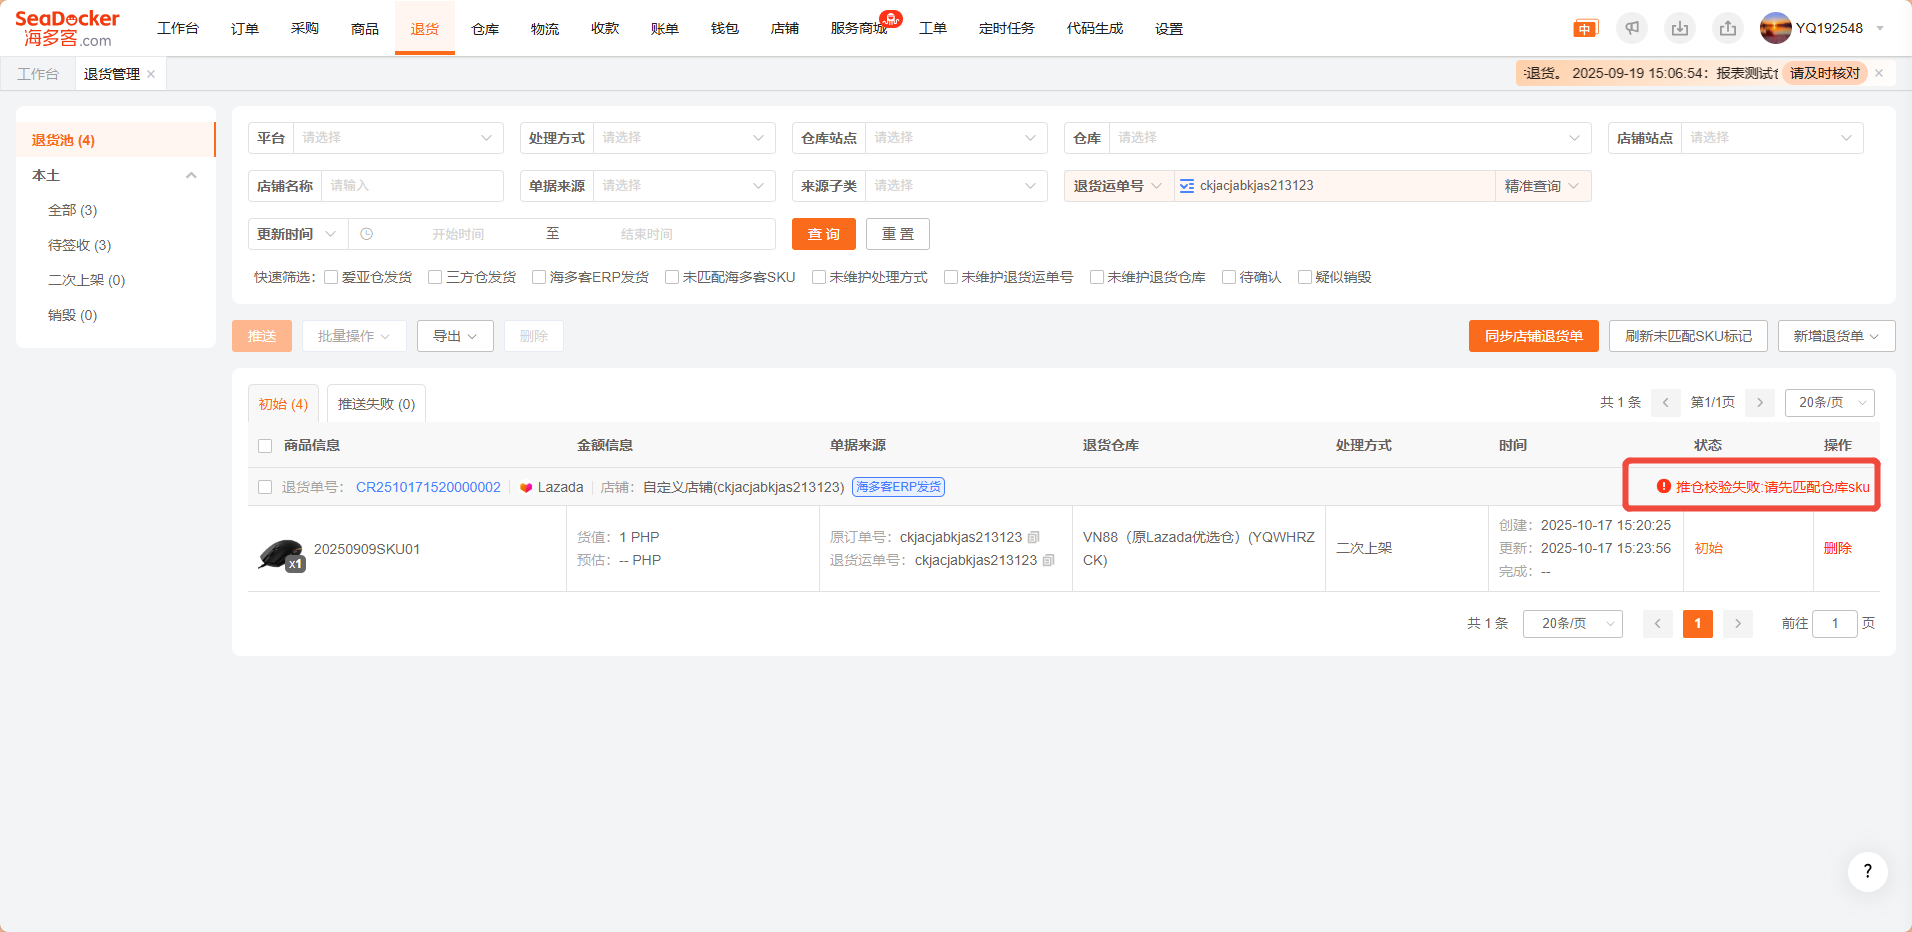Image resolution: width=1912 pixels, height=932 pixels.
Task: Open the download center icon in header
Action: tap(1680, 28)
